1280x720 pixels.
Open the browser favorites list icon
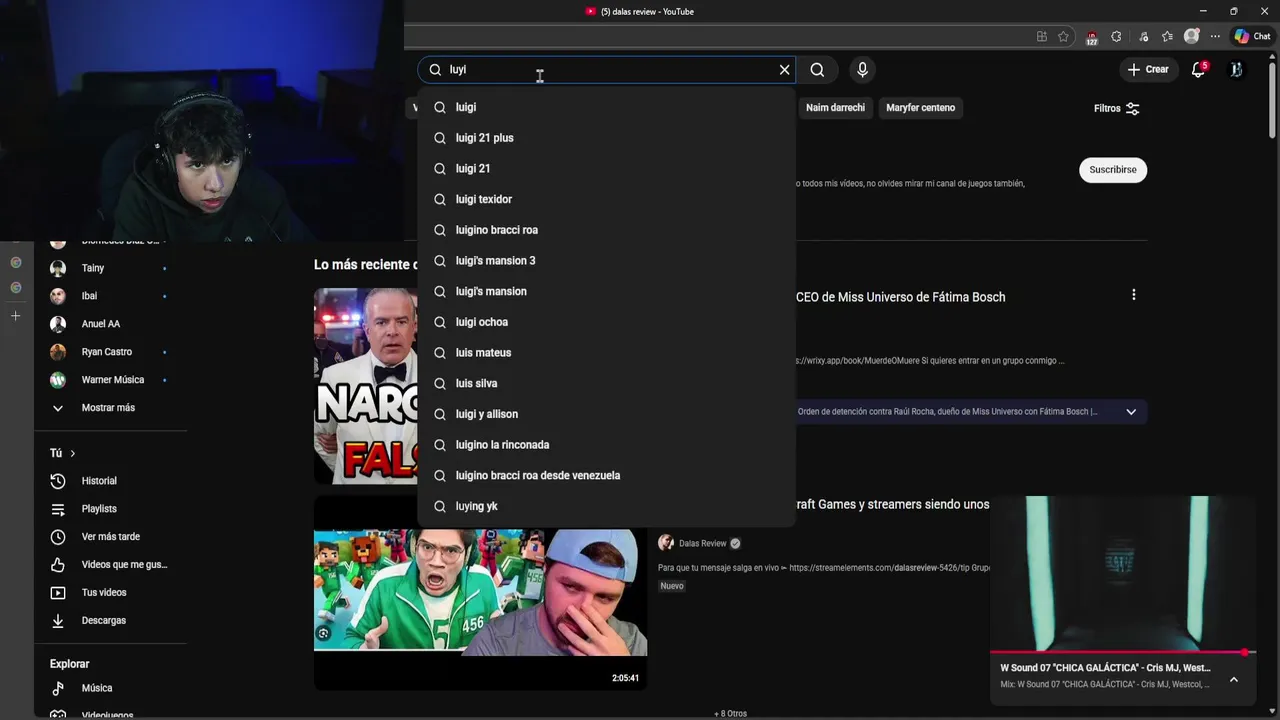(1167, 36)
